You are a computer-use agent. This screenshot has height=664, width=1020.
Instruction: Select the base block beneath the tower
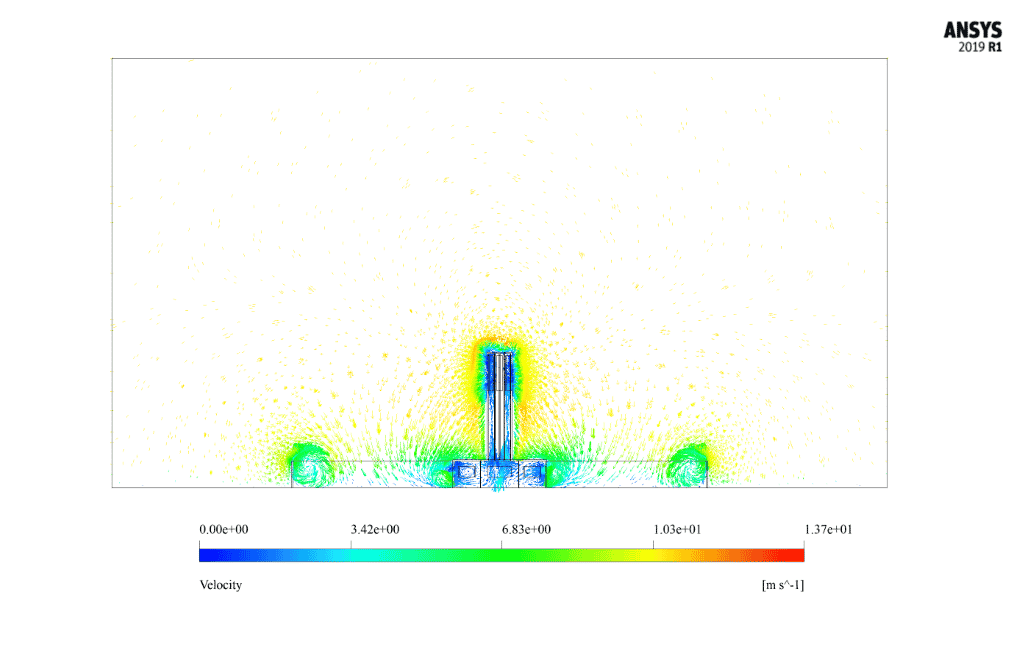(500, 474)
